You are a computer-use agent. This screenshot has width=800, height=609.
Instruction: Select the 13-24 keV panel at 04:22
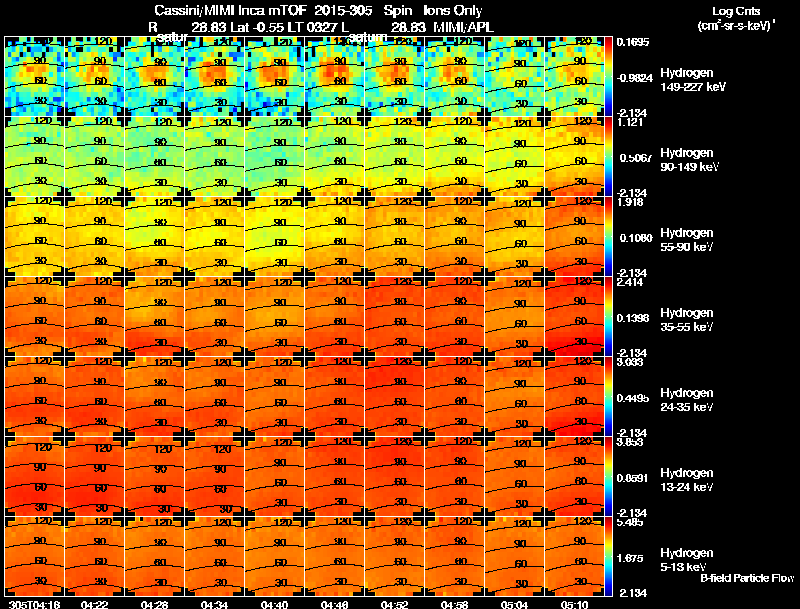pos(95,476)
